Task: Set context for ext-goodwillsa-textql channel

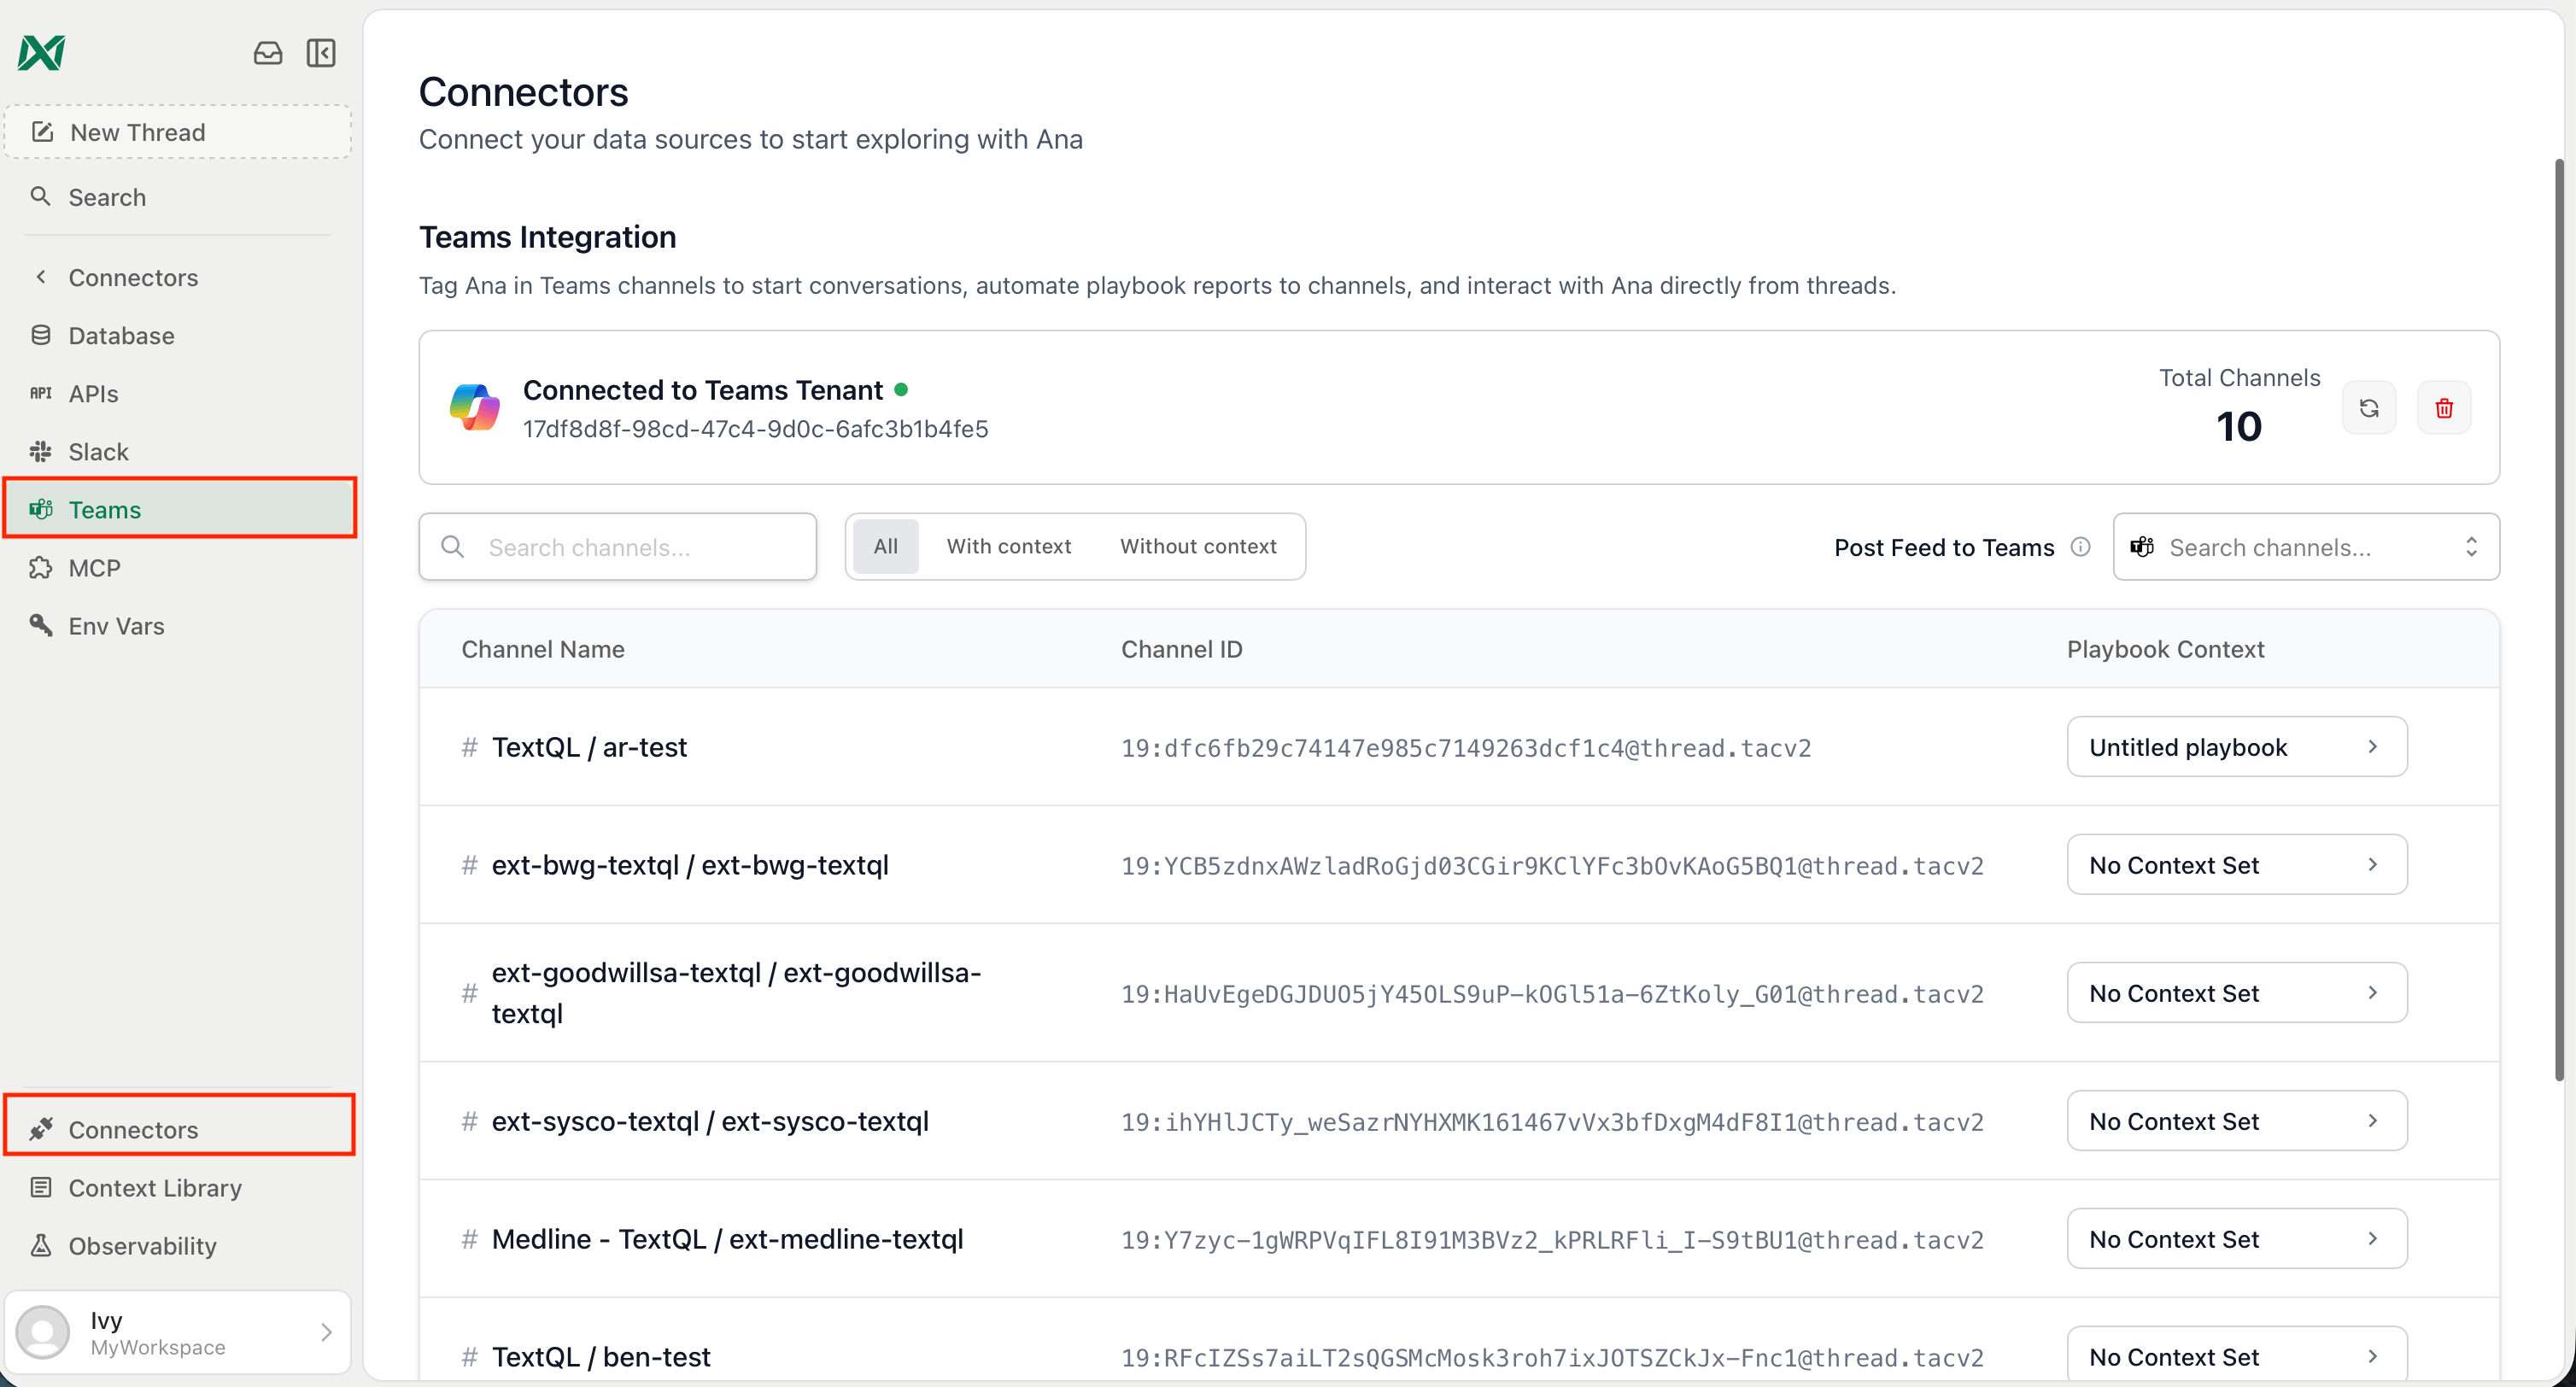Action: 2236,992
